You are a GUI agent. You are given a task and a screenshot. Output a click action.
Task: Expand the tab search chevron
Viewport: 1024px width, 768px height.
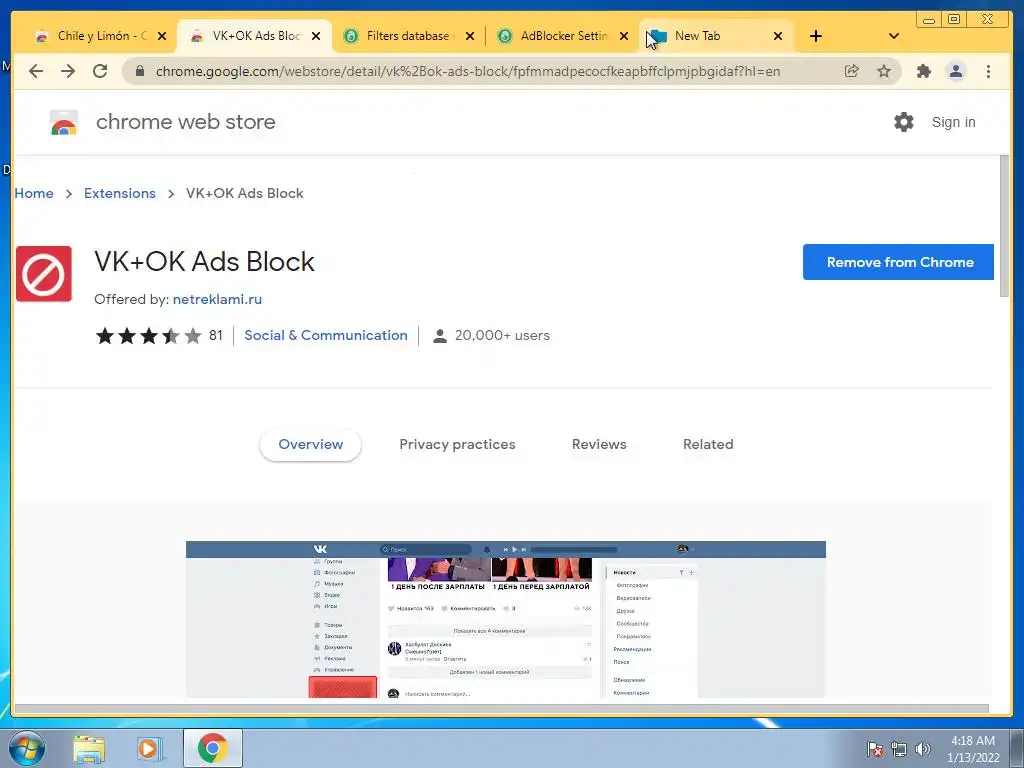click(x=894, y=36)
